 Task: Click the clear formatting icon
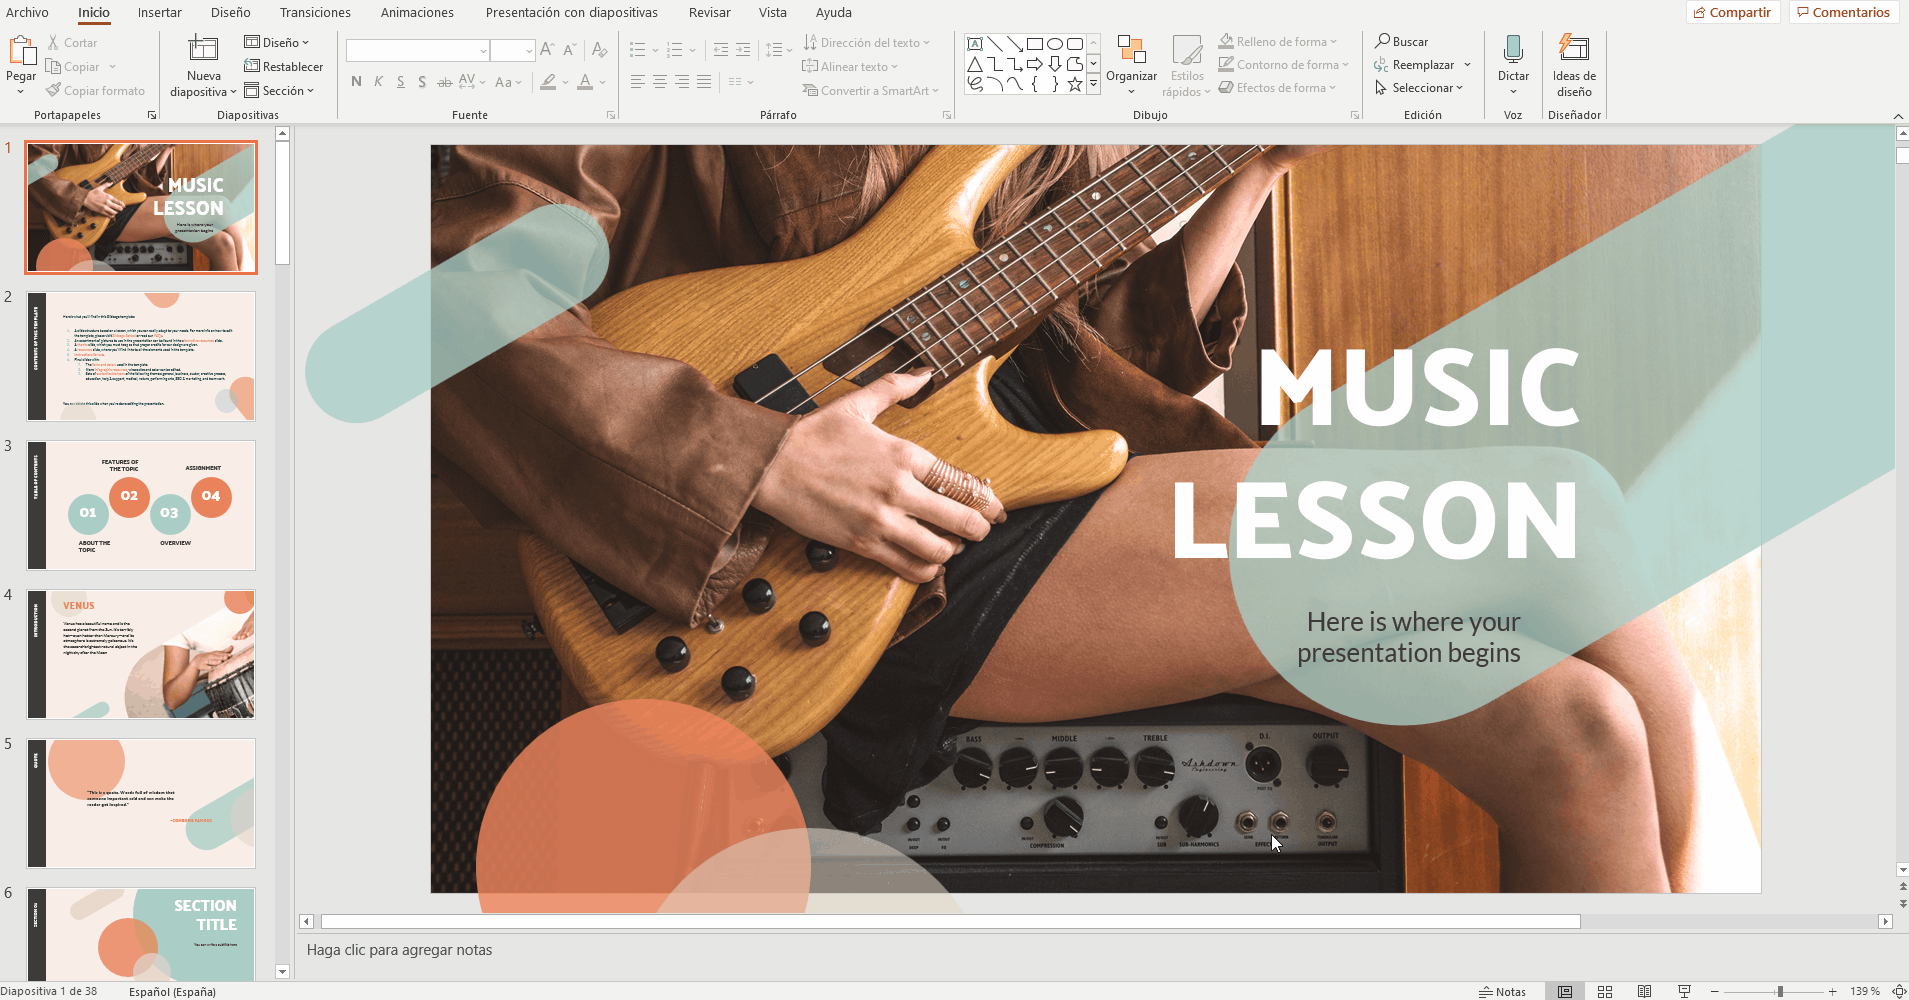(x=599, y=50)
